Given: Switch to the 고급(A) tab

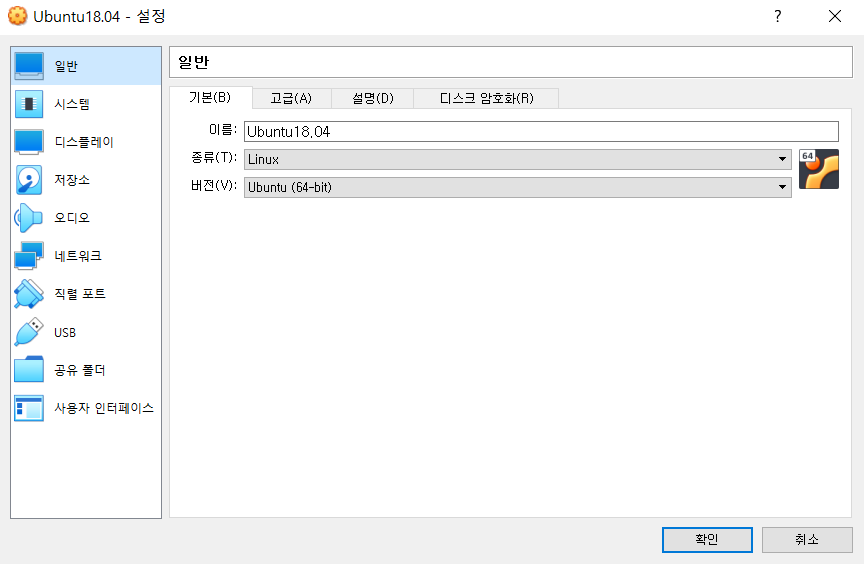Looking at the screenshot, I should (291, 99).
